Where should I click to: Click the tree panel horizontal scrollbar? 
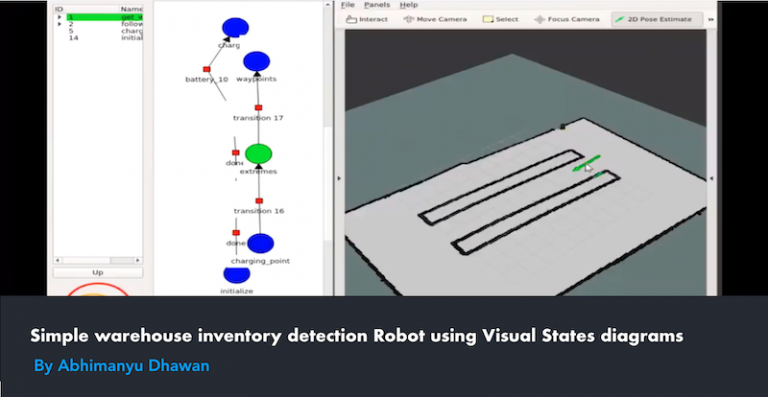[98, 260]
